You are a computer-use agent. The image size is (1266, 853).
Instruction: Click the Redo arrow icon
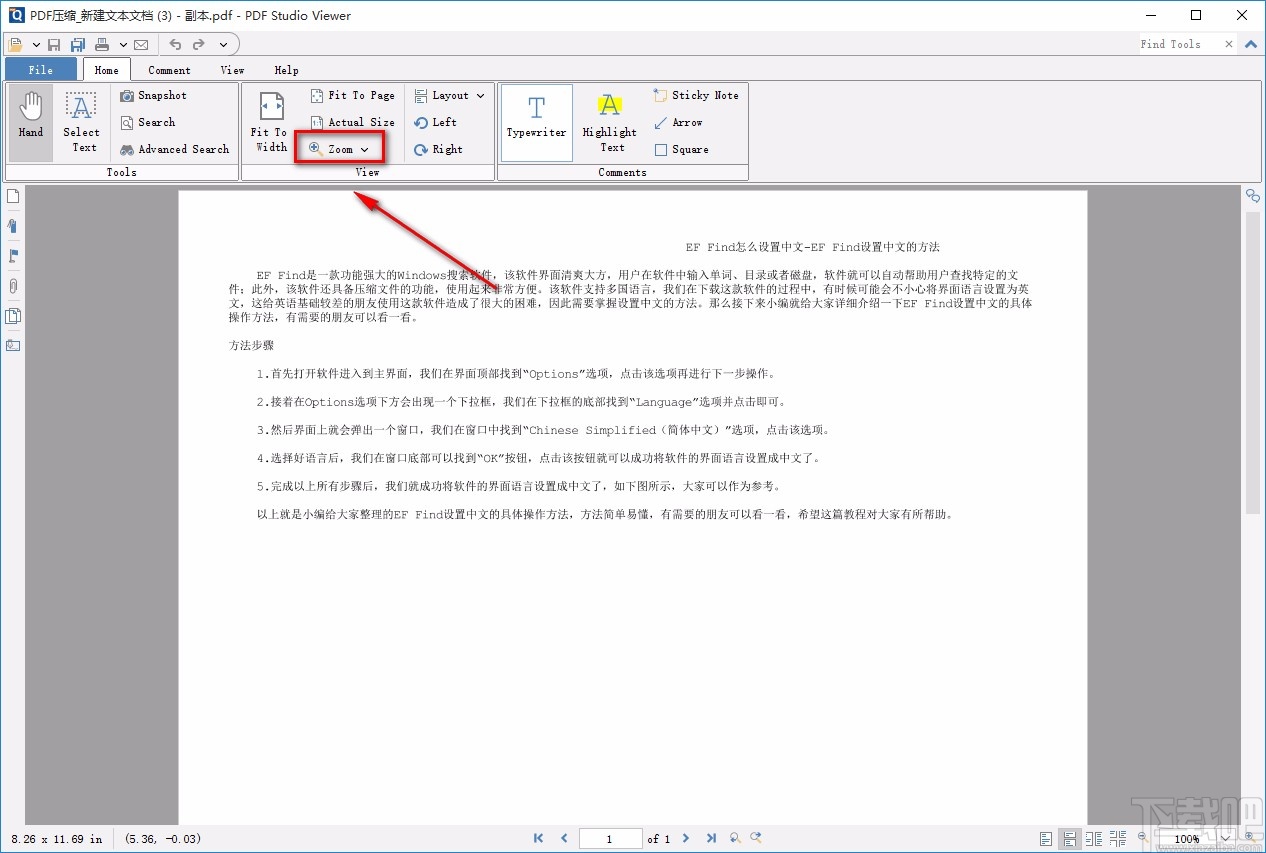(x=199, y=44)
